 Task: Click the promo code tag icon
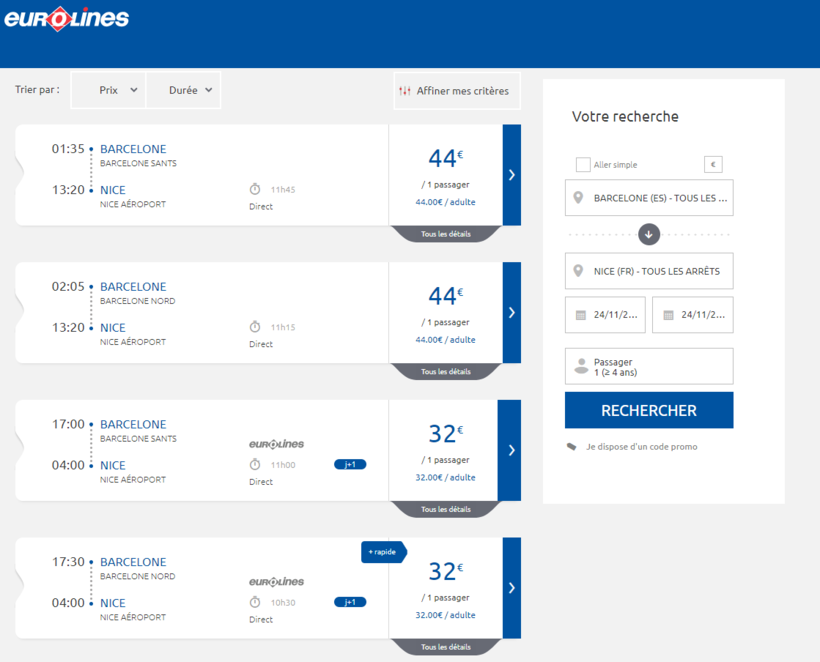point(571,447)
